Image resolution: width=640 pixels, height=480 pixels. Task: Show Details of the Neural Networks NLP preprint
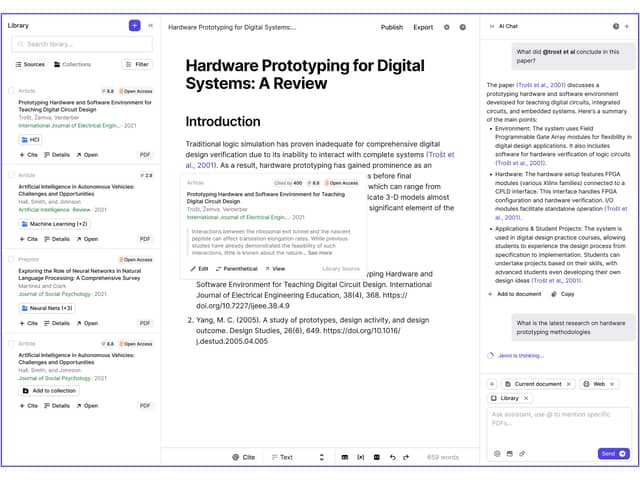coord(57,323)
